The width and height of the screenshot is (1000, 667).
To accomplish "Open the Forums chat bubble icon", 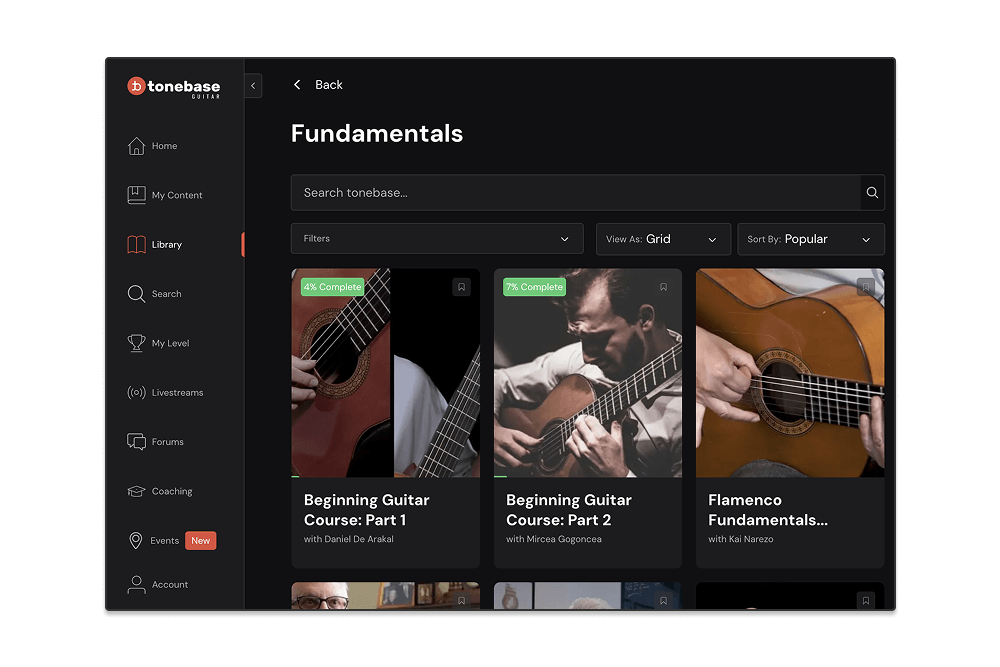I will click(136, 442).
